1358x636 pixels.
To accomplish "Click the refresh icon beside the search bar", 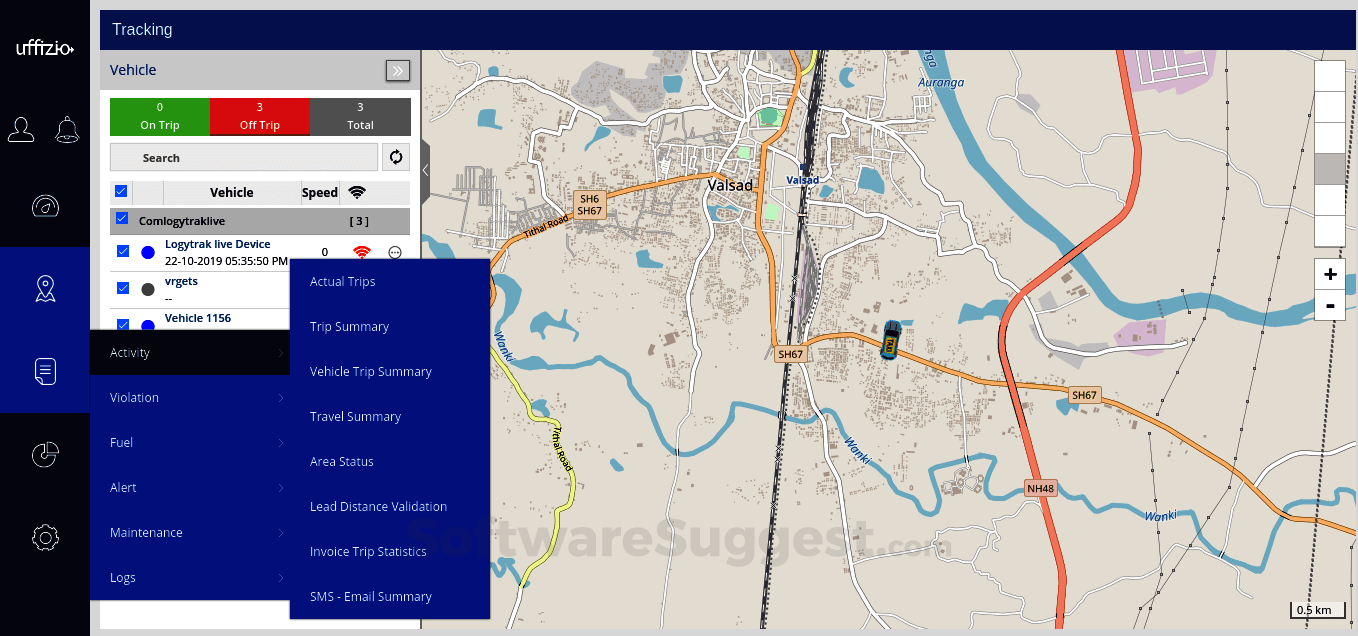I will point(395,157).
